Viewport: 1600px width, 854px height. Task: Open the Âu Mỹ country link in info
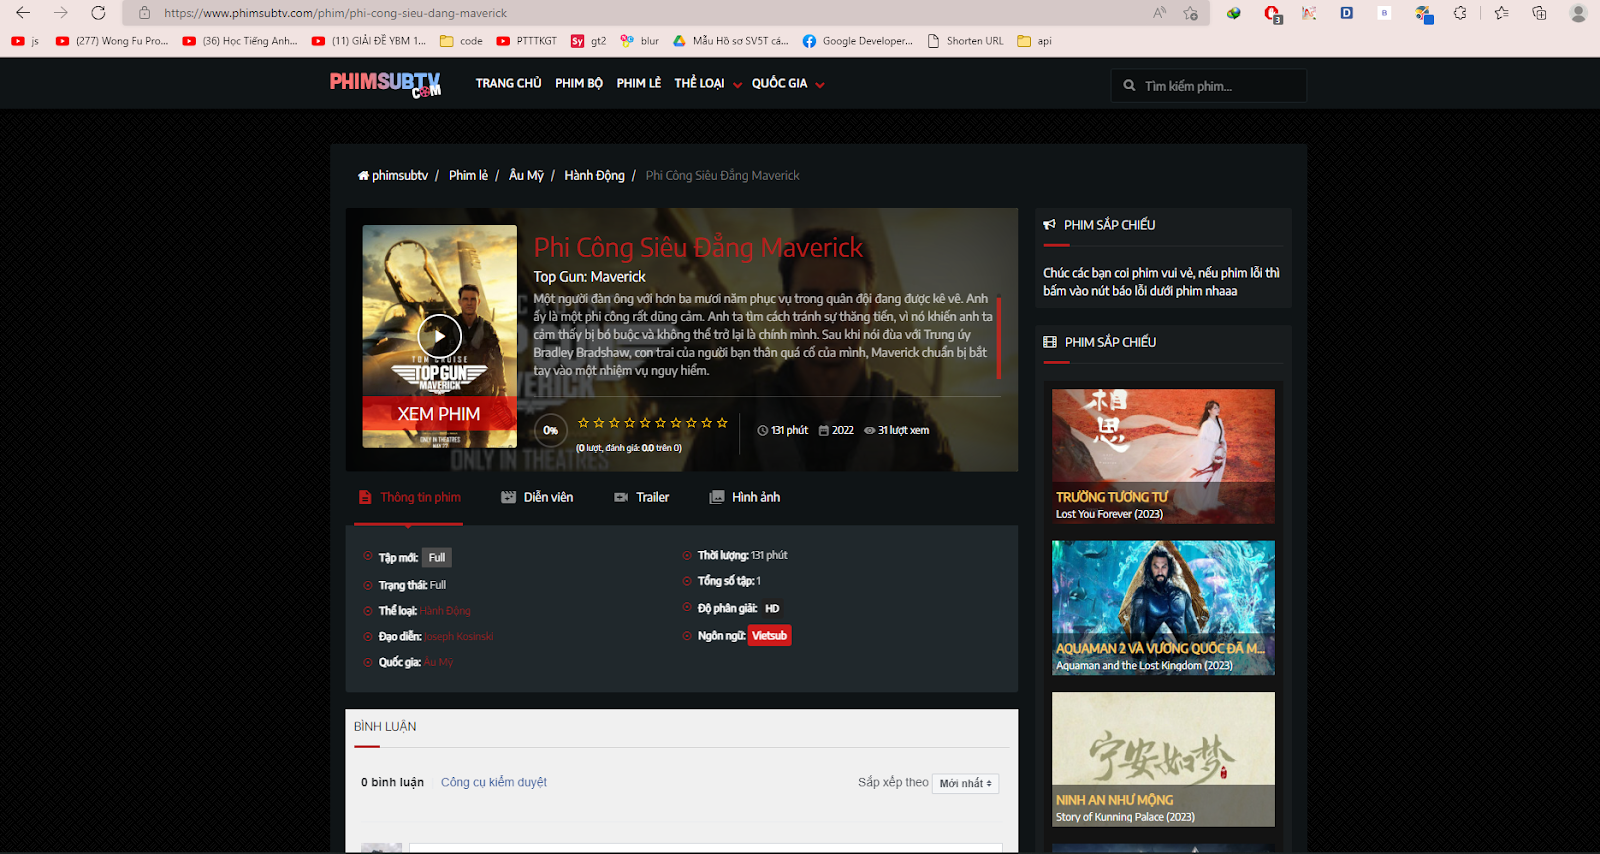tap(438, 662)
